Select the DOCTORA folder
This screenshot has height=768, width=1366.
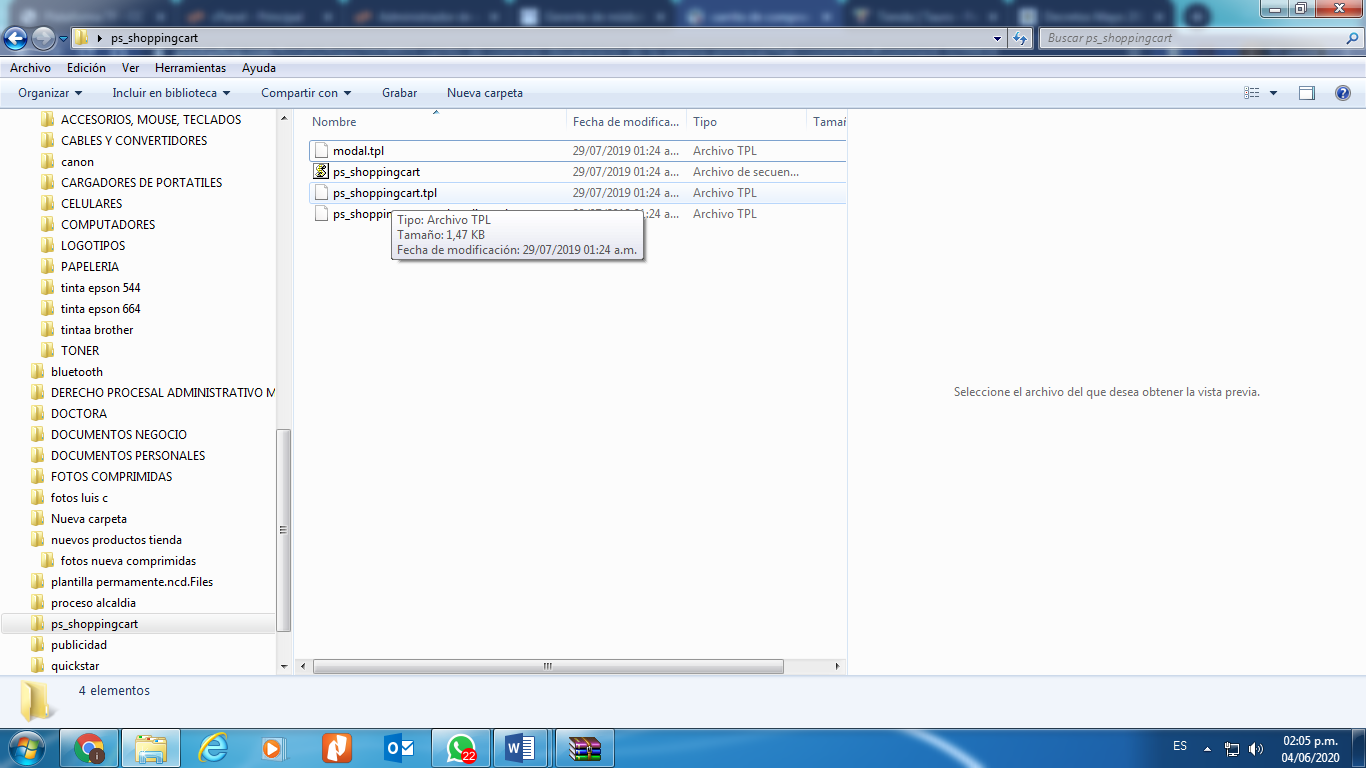[79, 414]
